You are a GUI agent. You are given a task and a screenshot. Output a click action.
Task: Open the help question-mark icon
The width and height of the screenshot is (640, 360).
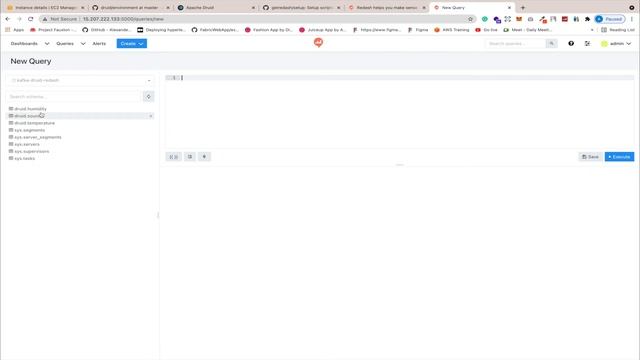pos(571,44)
